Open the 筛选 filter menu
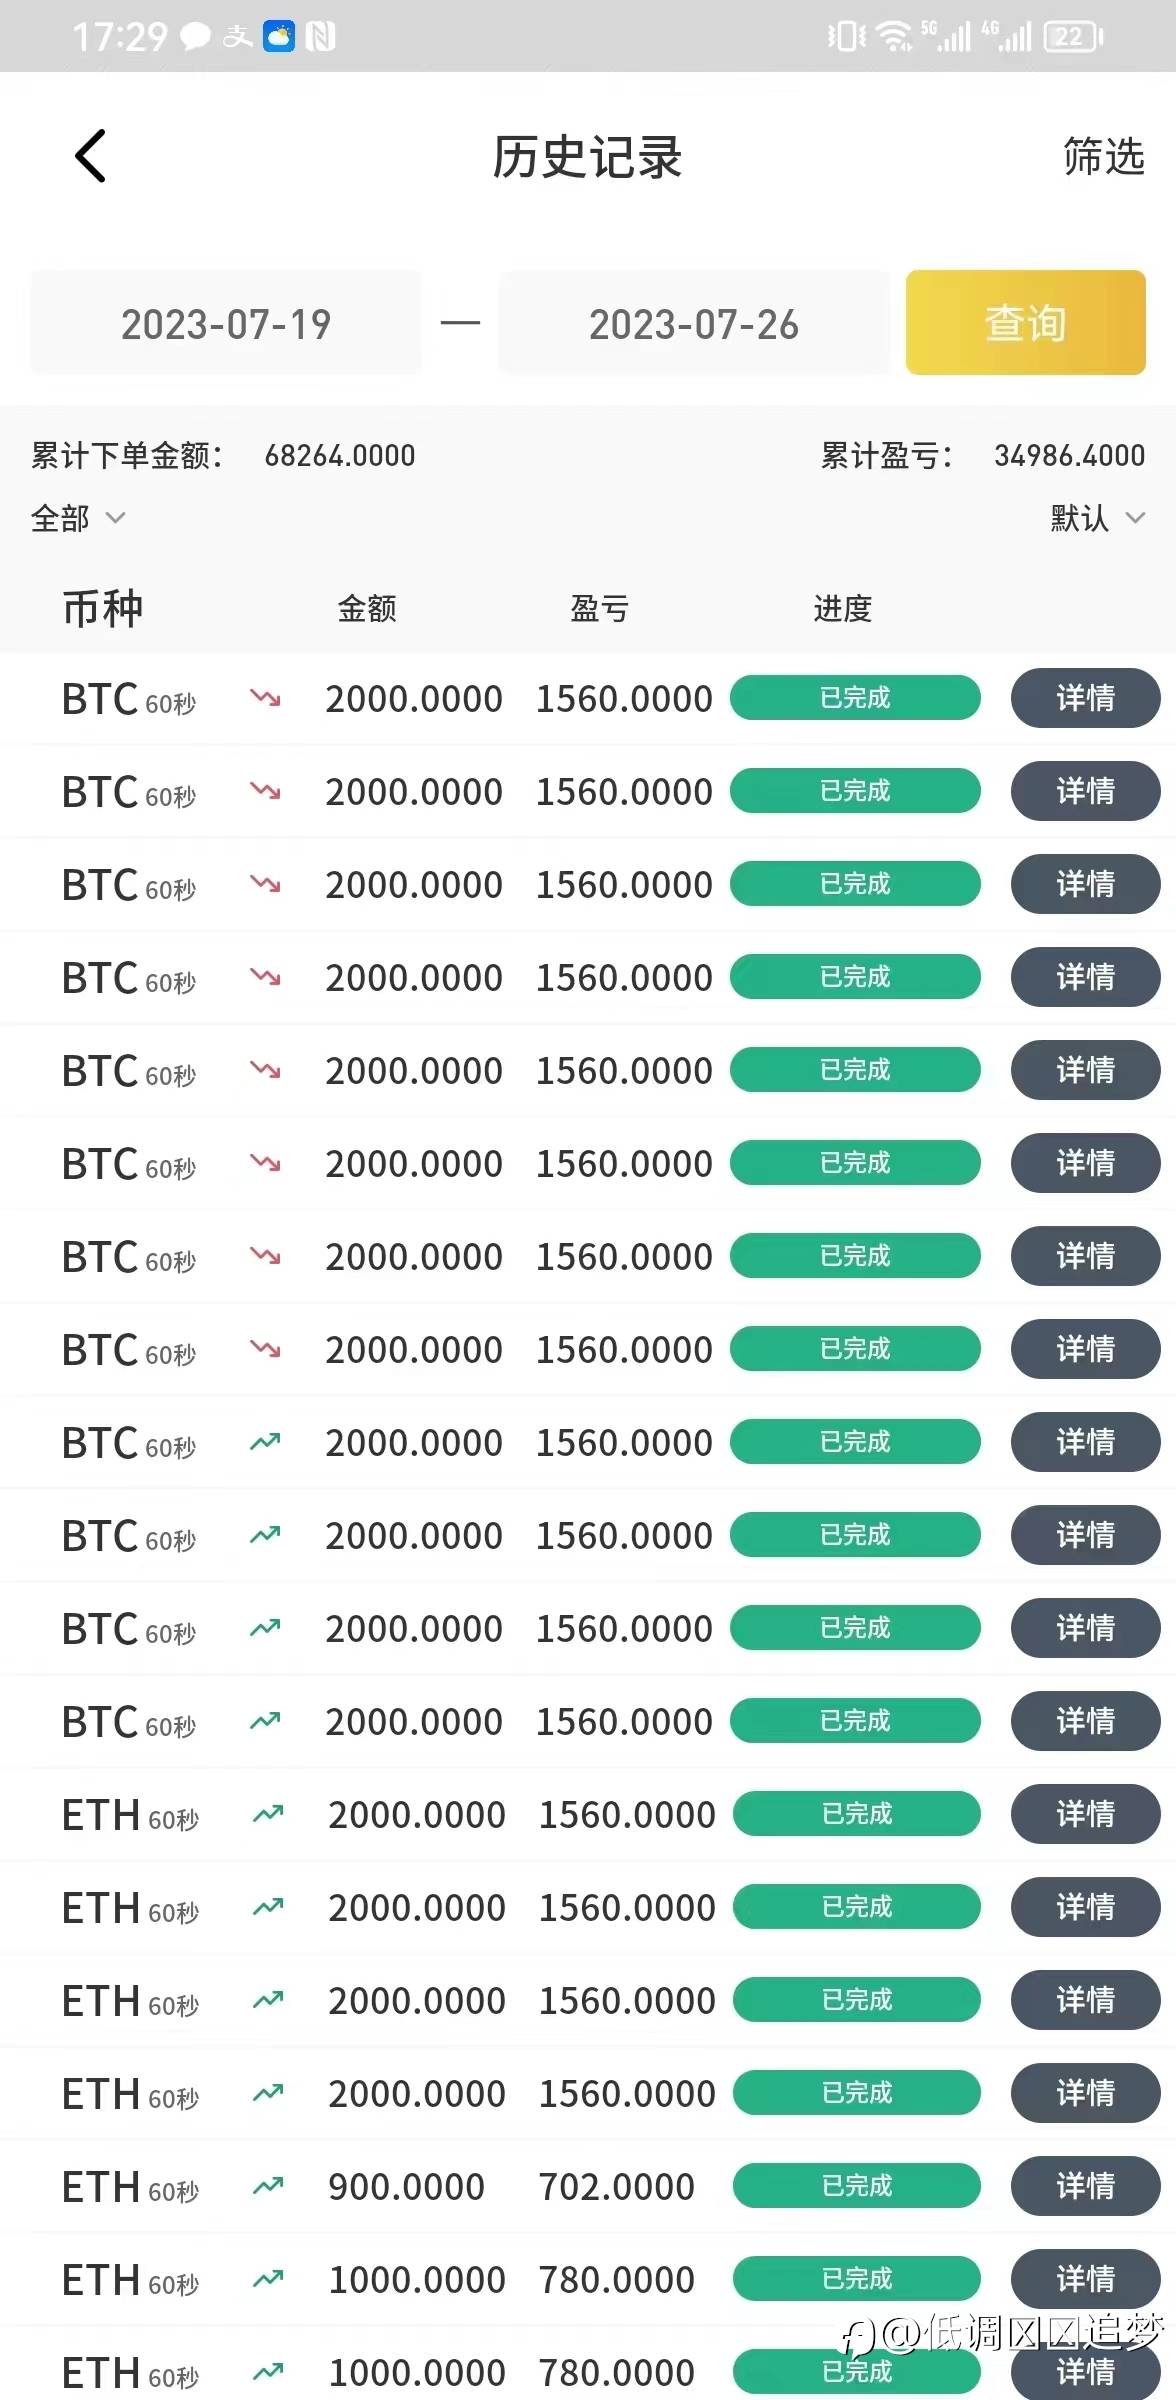Image resolution: width=1176 pixels, height=2400 pixels. pyautogui.click(x=1102, y=157)
